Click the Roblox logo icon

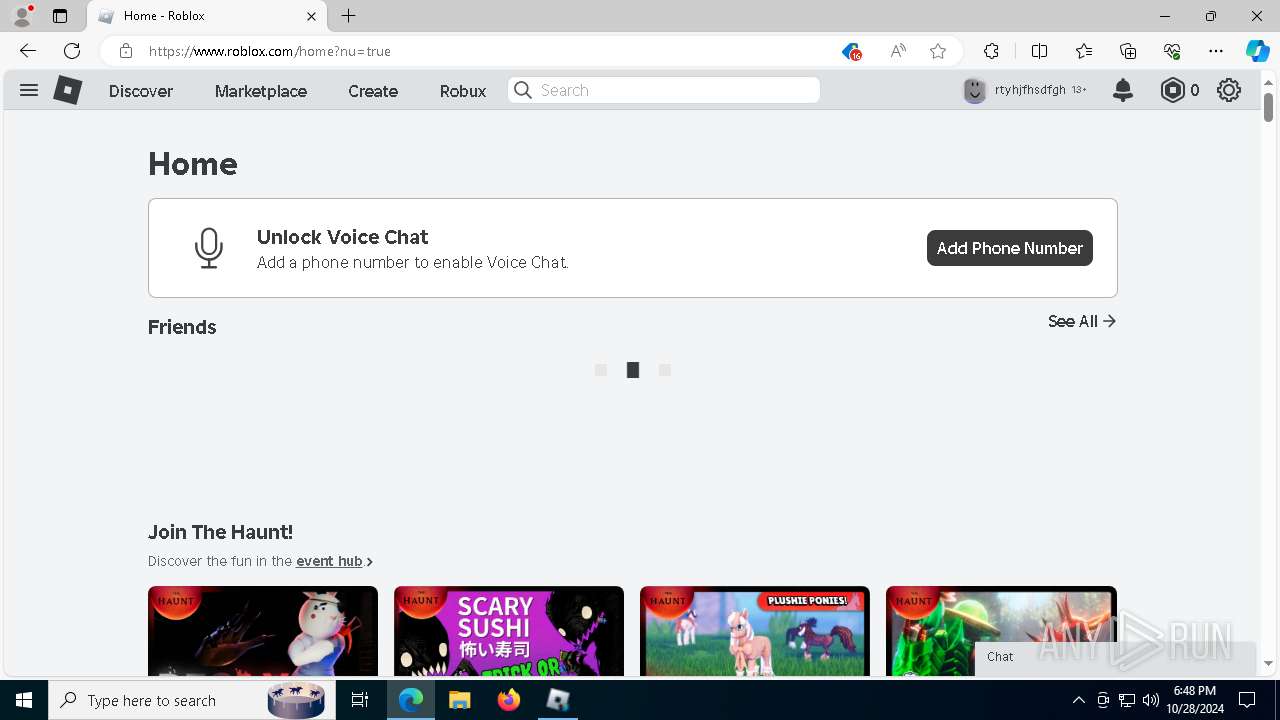pyautogui.click(x=67, y=90)
